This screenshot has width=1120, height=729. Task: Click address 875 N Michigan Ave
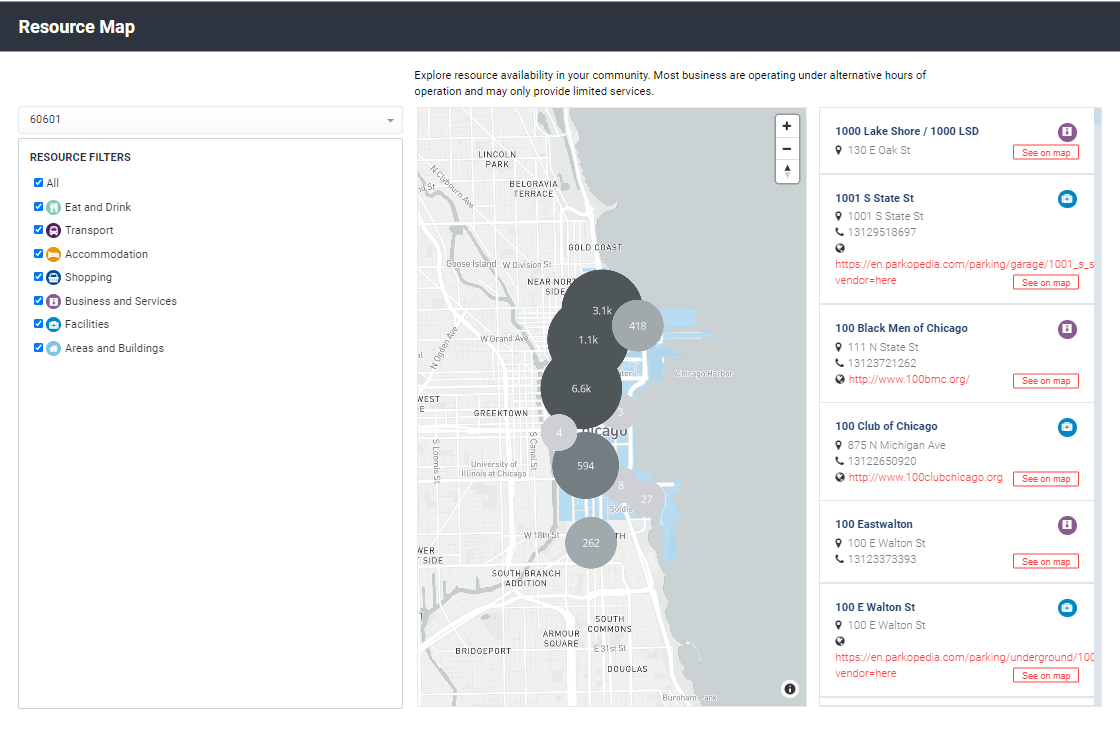[x=896, y=446]
